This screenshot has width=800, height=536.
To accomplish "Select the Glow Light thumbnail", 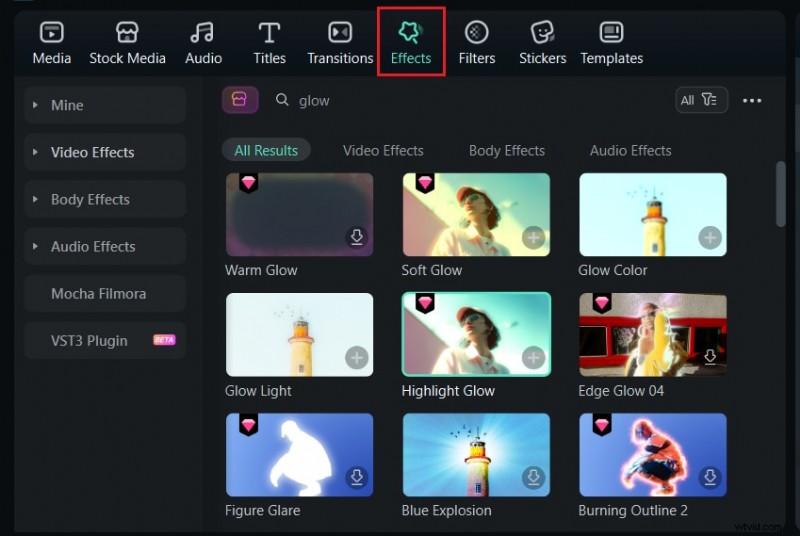I will [x=299, y=335].
